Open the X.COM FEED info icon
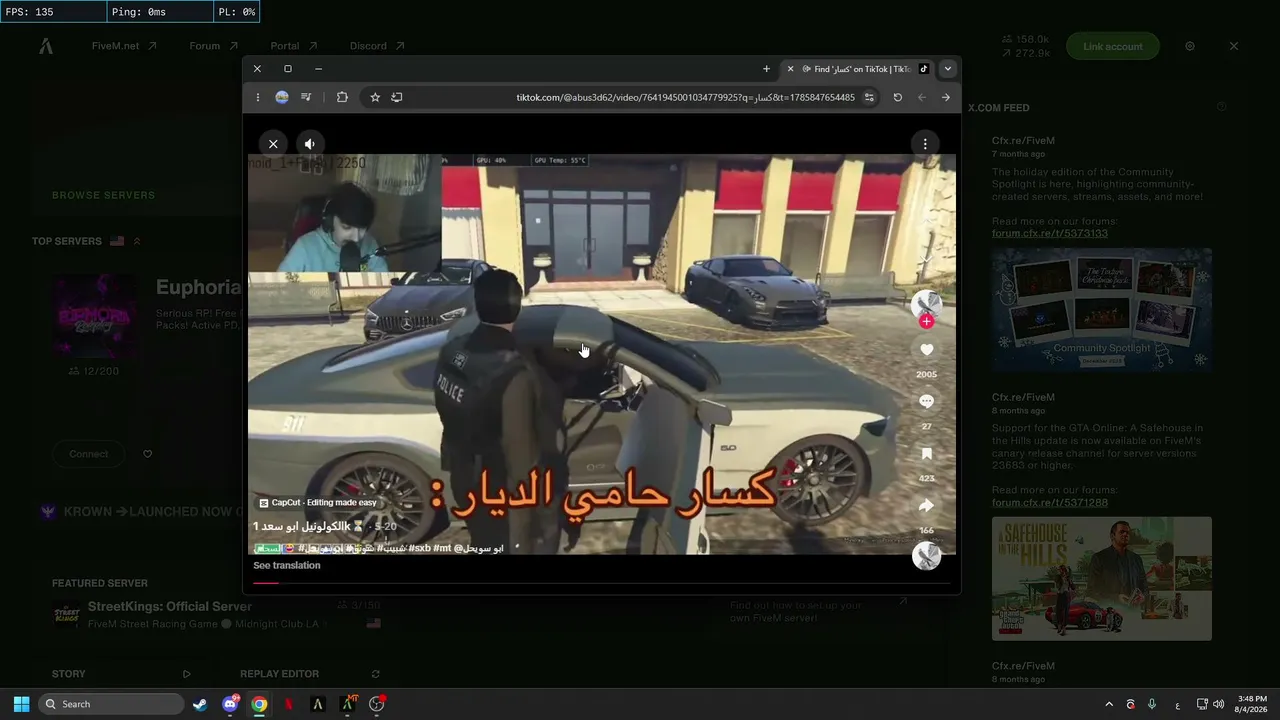 point(1221,107)
